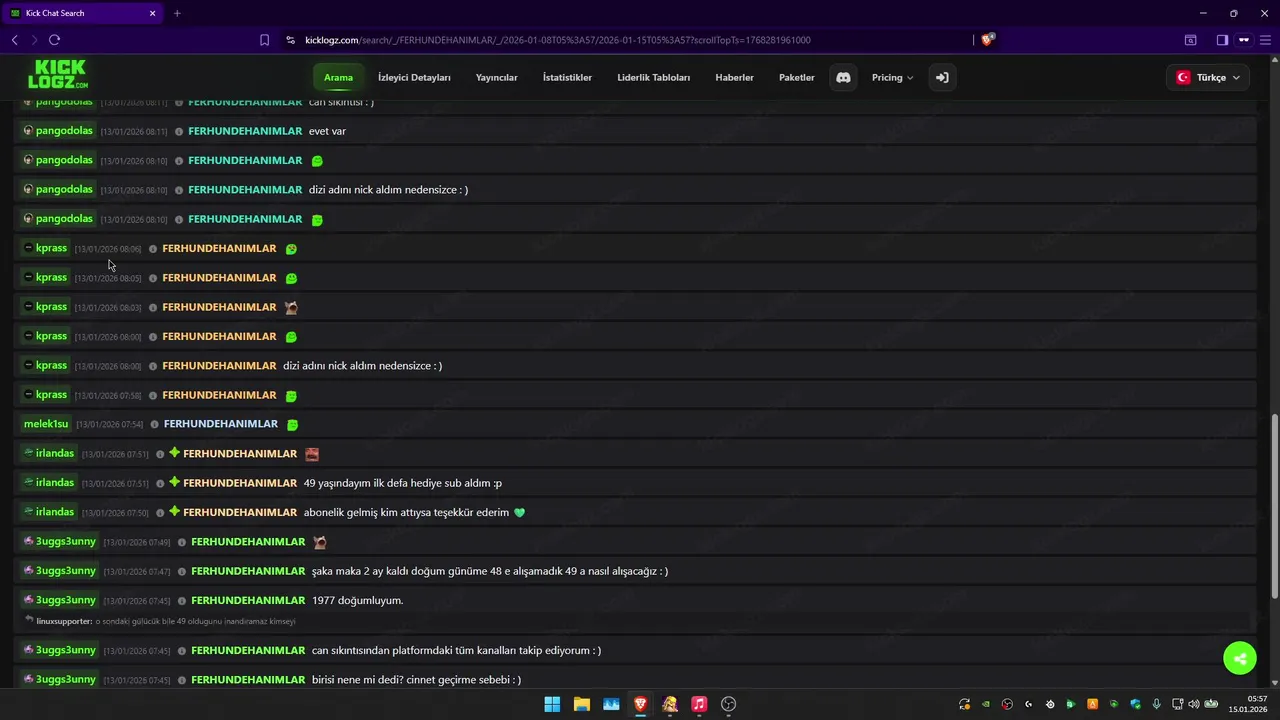Open the tab search icon in toolbar
This screenshot has width=1280, height=720.
click(x=1190, y=40)
